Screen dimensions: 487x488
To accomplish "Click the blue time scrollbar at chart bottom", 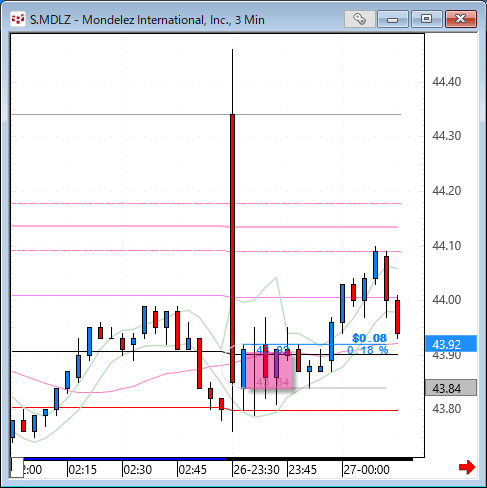I will [125, 459].
